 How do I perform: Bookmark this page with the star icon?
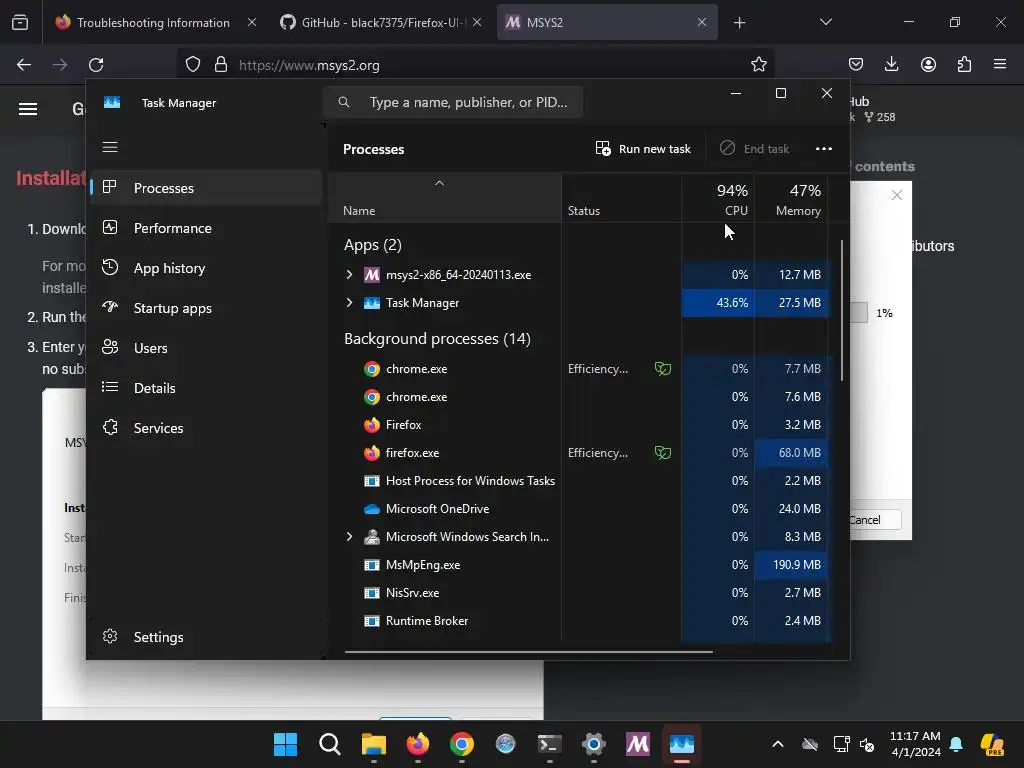click(x=758, y=65)
